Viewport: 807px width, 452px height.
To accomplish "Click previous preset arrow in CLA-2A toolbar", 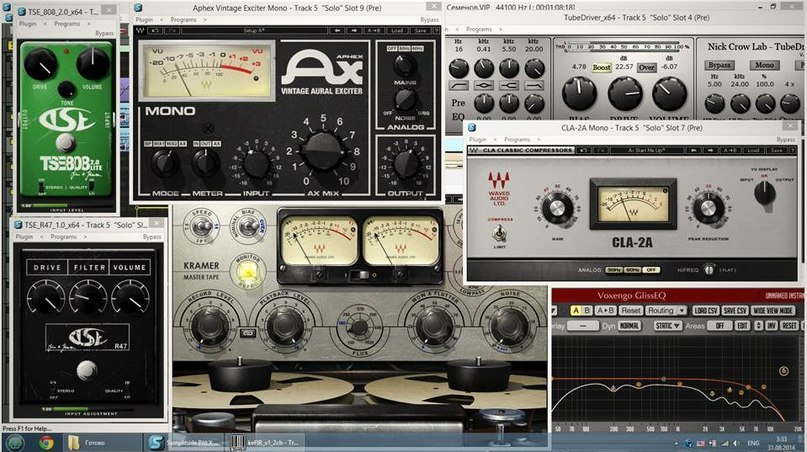I will [693, 150].
